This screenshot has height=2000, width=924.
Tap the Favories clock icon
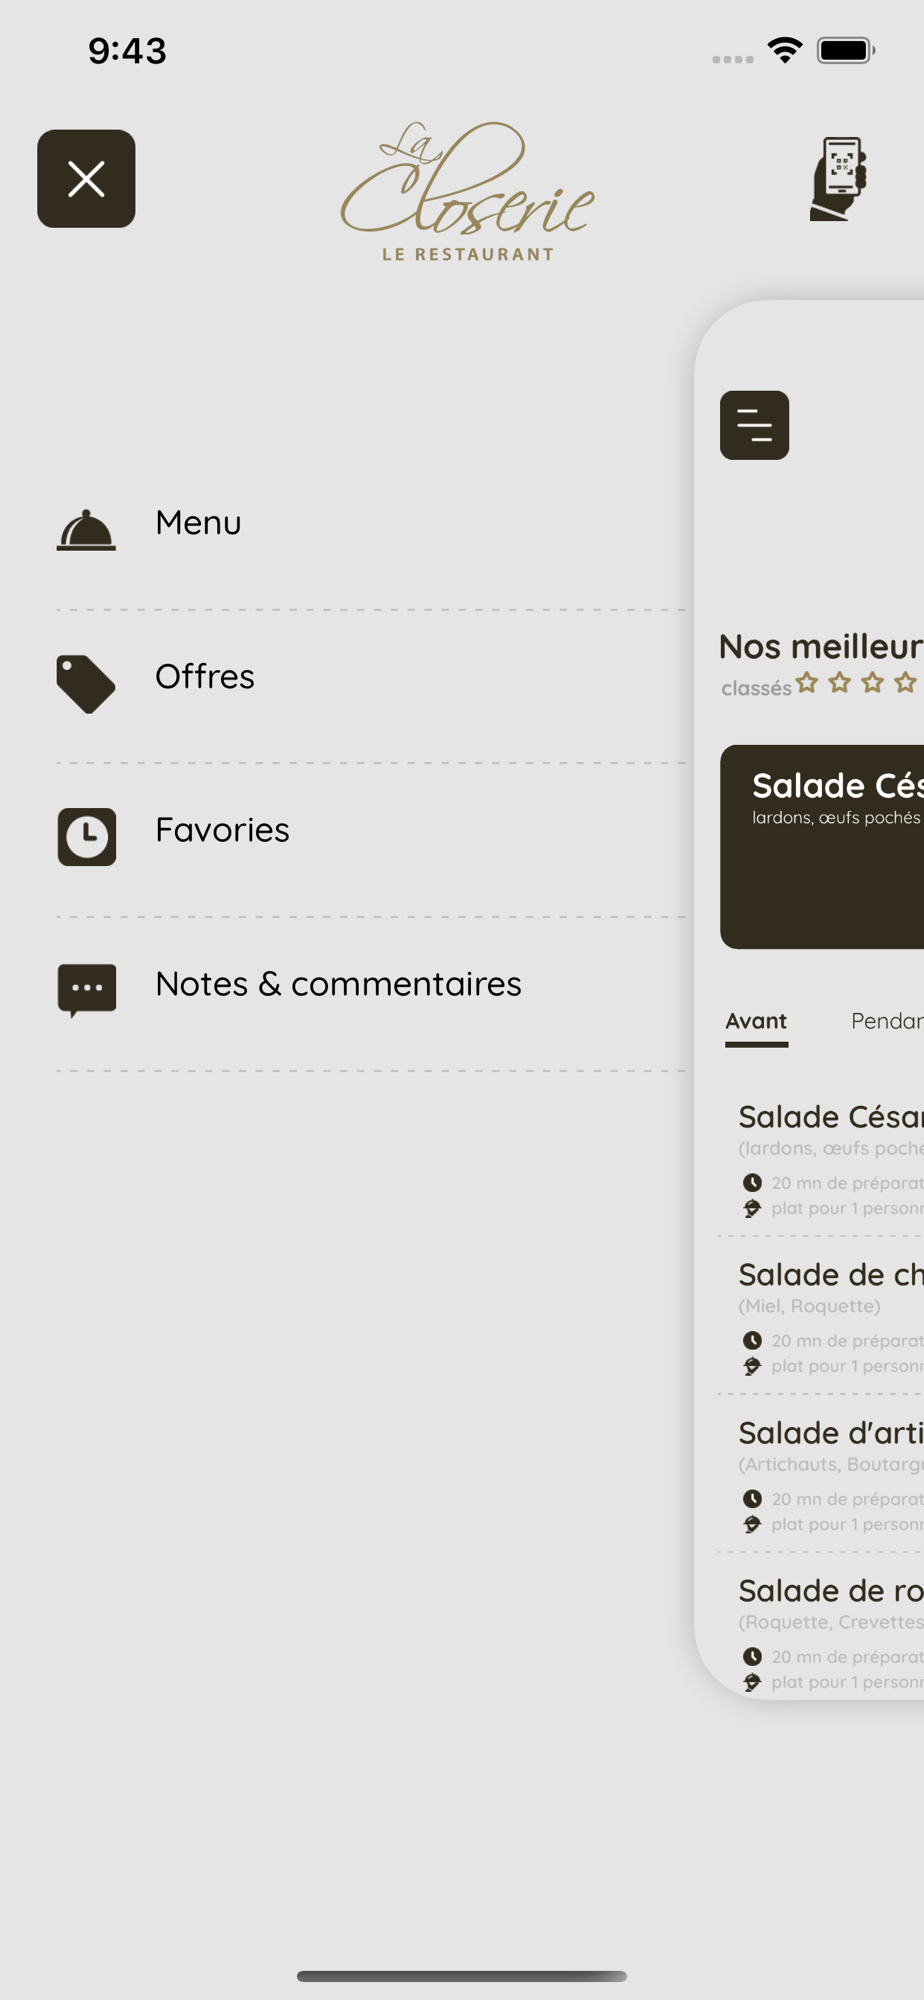86,837
